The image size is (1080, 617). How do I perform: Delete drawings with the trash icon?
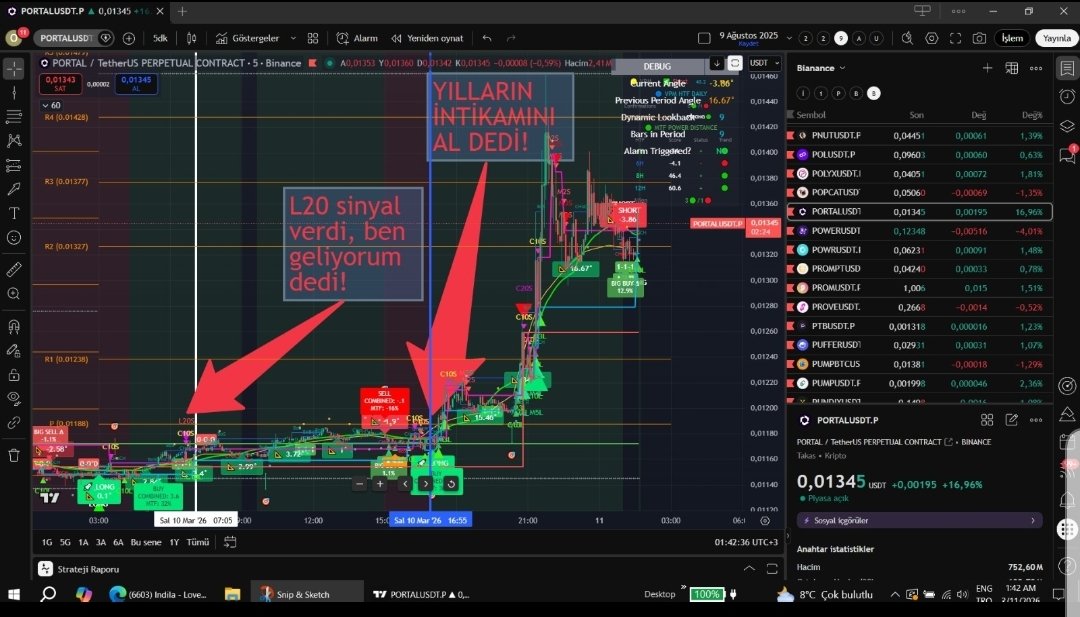pyautogui.click(x=14, y=455)
